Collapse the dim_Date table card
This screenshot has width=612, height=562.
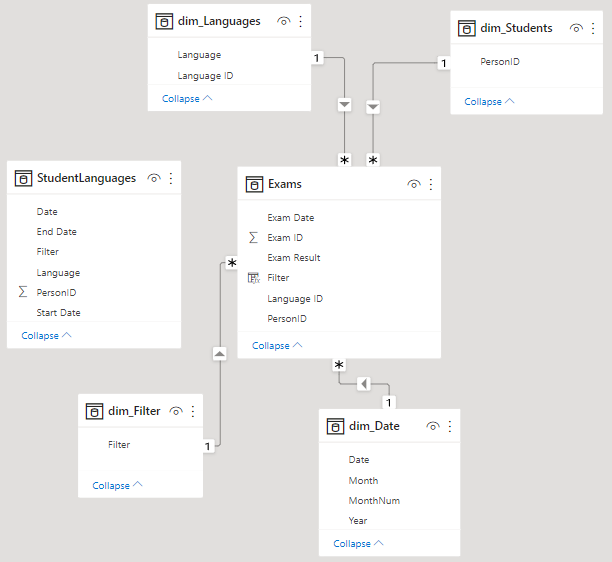point(358,544)
